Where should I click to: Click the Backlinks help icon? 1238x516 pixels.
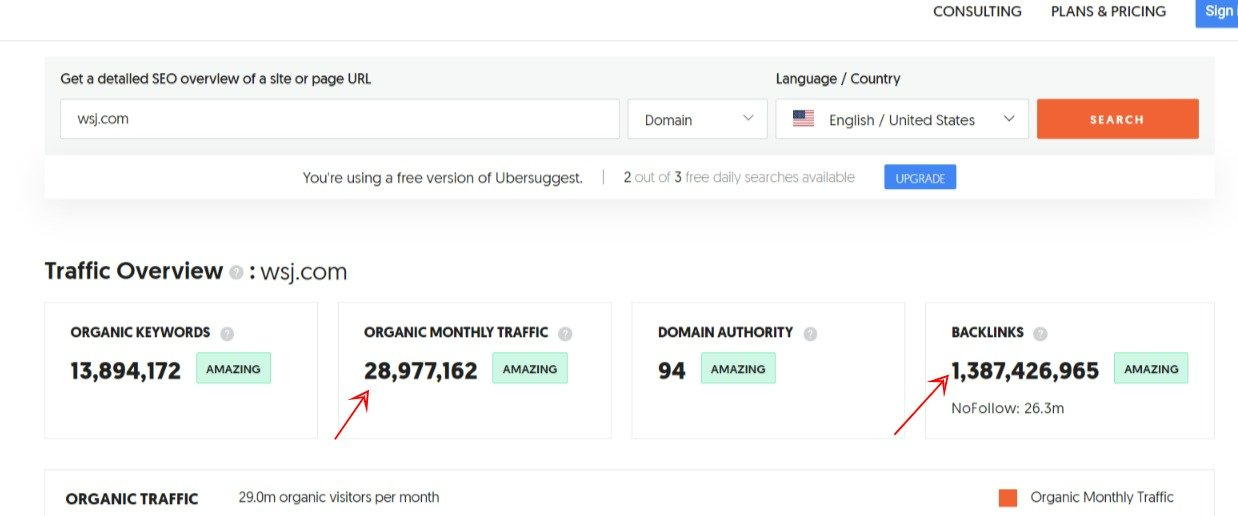pyautogui.click(x=1040, y=333)
